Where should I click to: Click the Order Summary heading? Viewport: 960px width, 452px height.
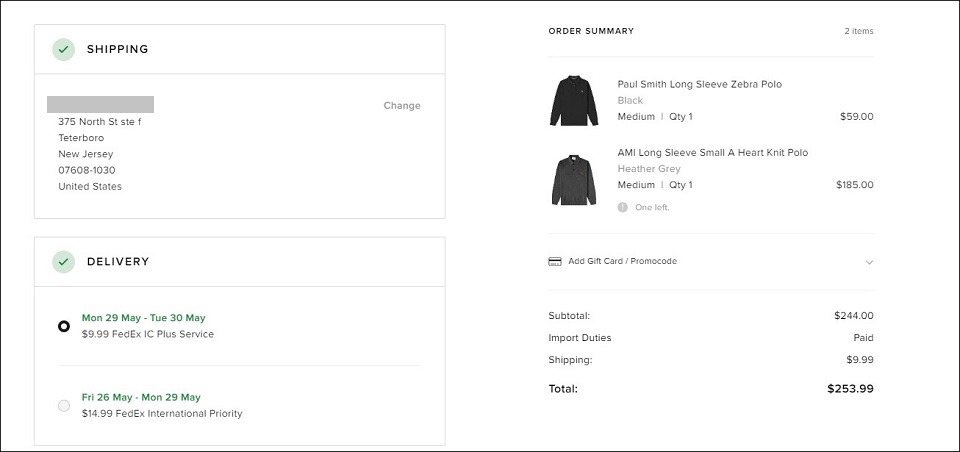[x=591, y=31]
